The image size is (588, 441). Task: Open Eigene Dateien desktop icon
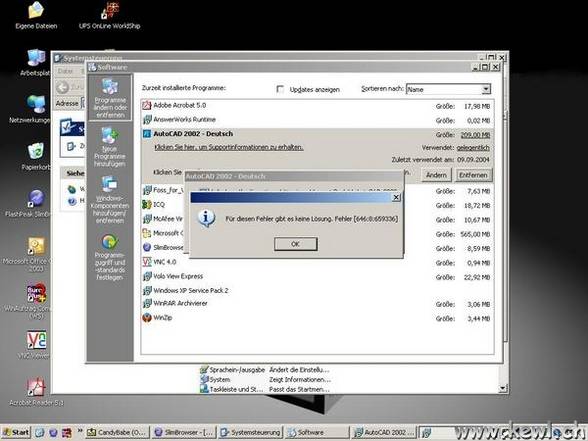coord(36,16)
